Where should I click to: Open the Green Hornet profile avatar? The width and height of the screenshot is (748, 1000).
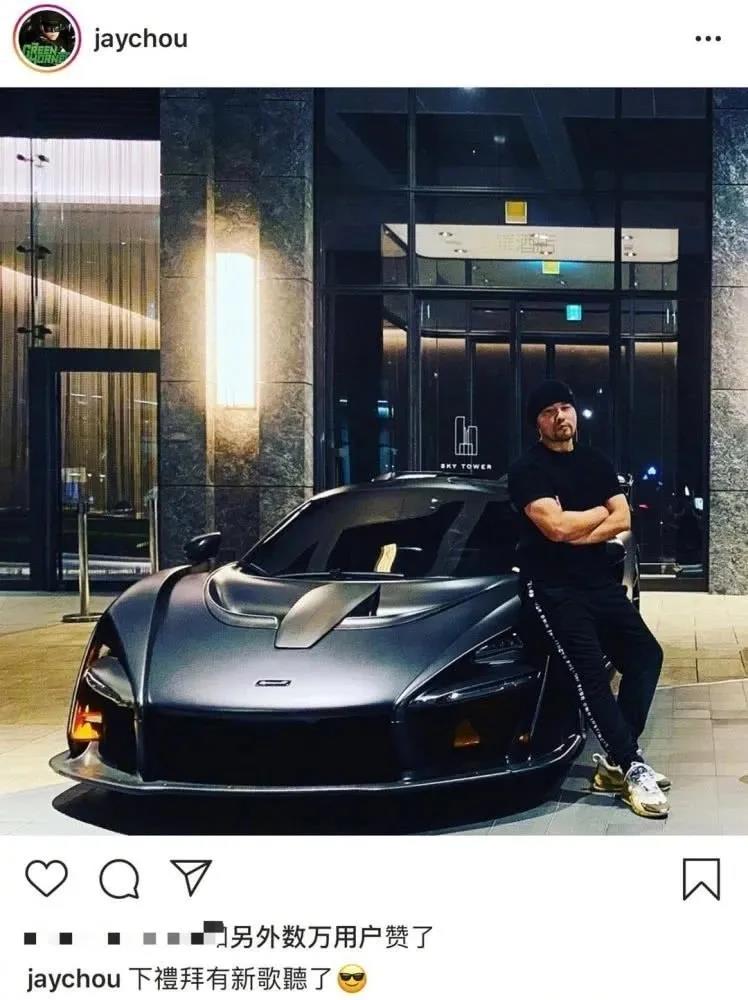[47, 40]
